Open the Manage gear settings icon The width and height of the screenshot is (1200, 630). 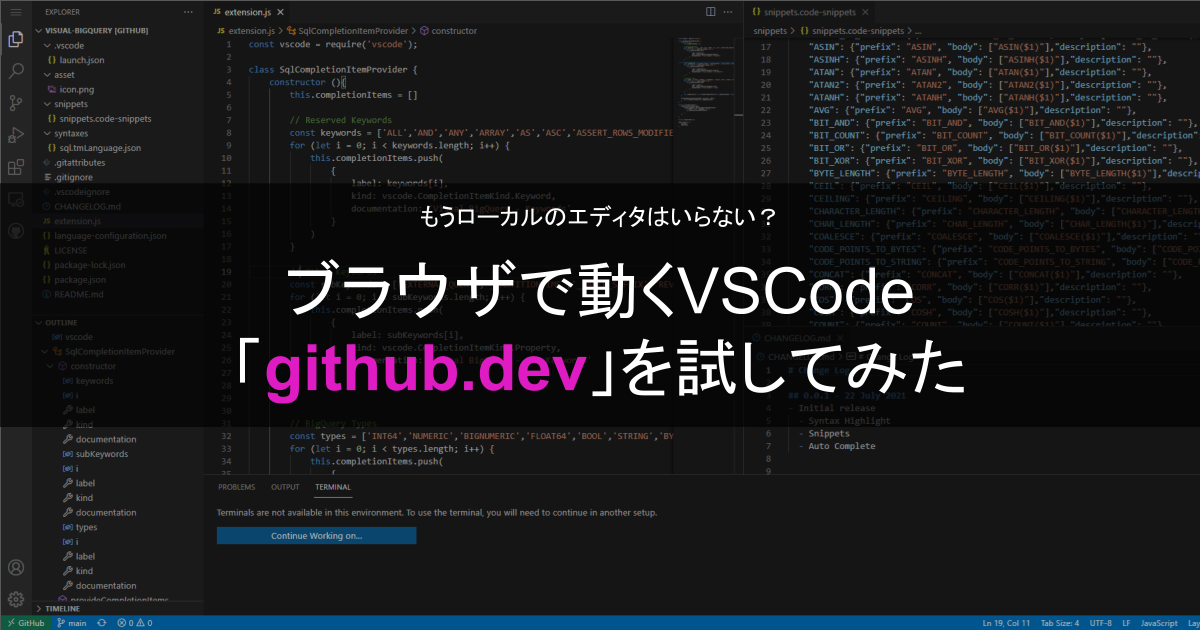[15, 599]
